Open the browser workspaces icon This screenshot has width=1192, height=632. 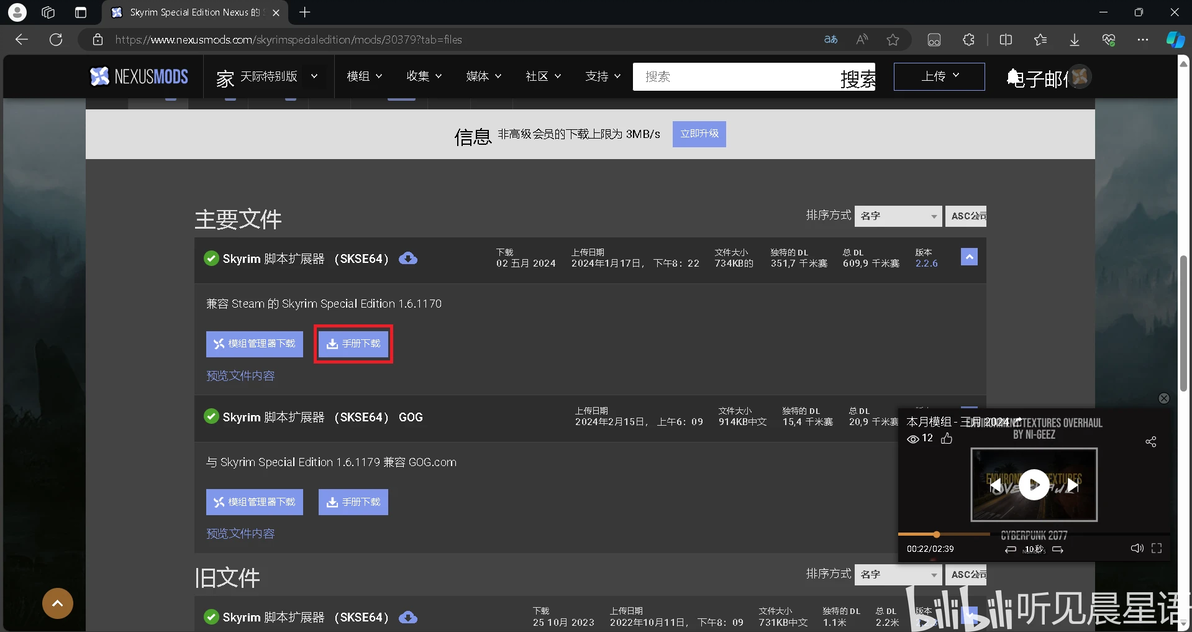point(48,12)
